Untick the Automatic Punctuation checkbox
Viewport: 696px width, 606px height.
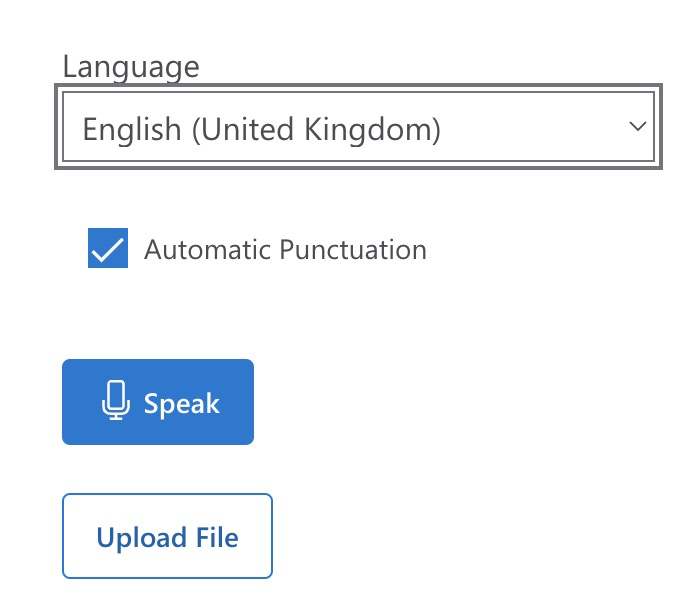pyautogui.click(x=108, y=249)
